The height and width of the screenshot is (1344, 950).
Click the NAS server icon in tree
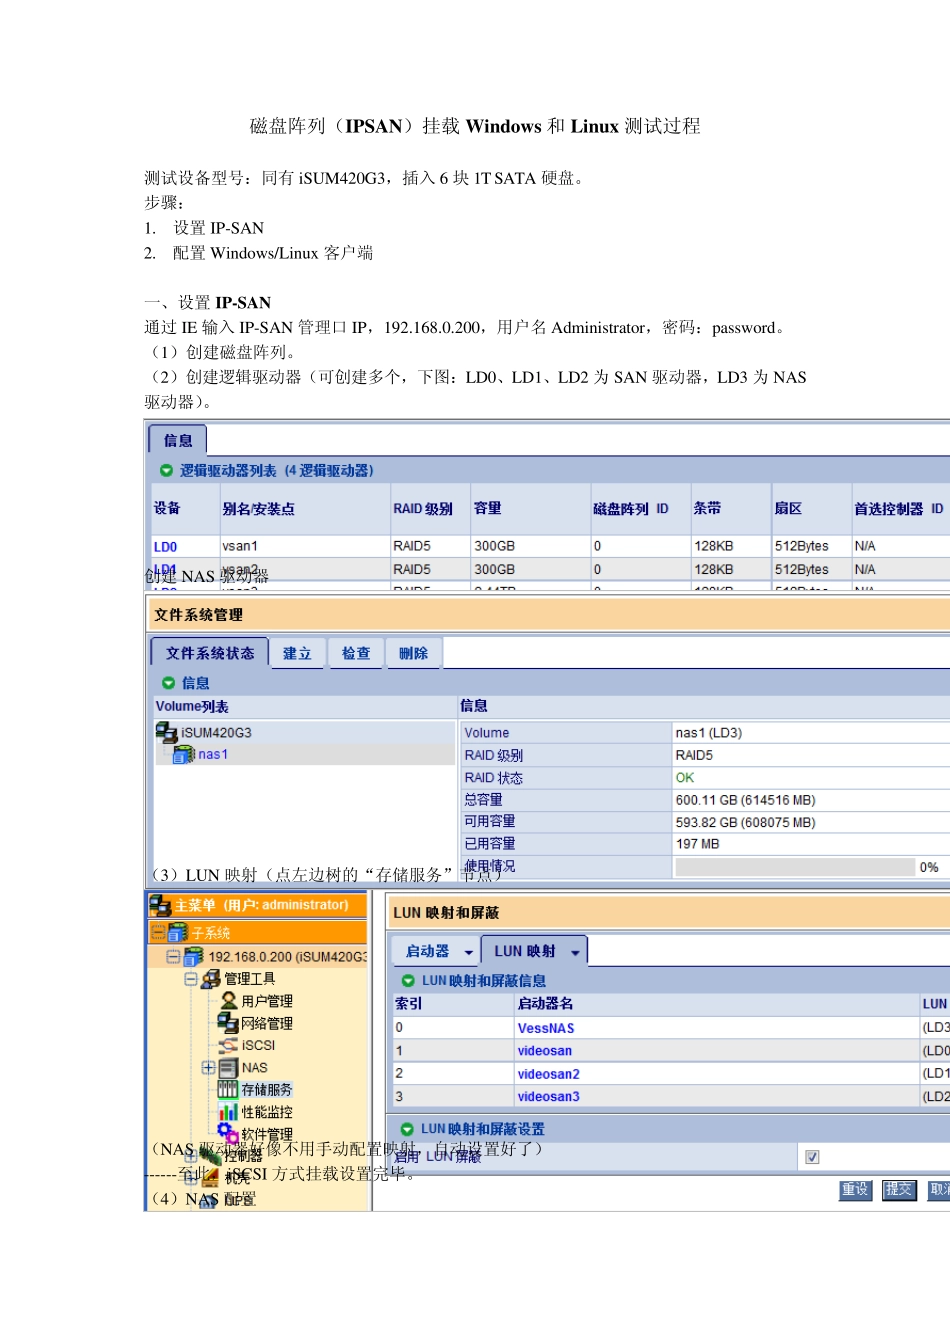click(228, 1068)
